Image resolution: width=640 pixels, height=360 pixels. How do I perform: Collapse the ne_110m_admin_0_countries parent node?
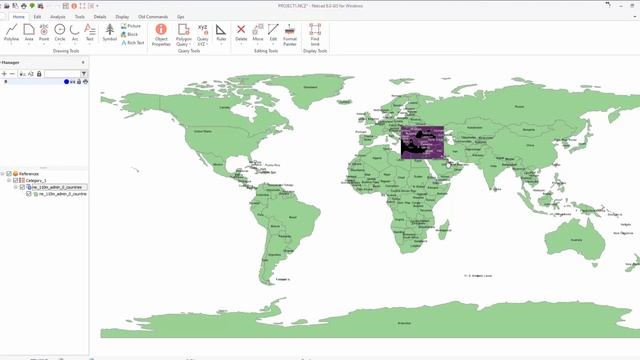pyautogui.click(x=16, y=187)
